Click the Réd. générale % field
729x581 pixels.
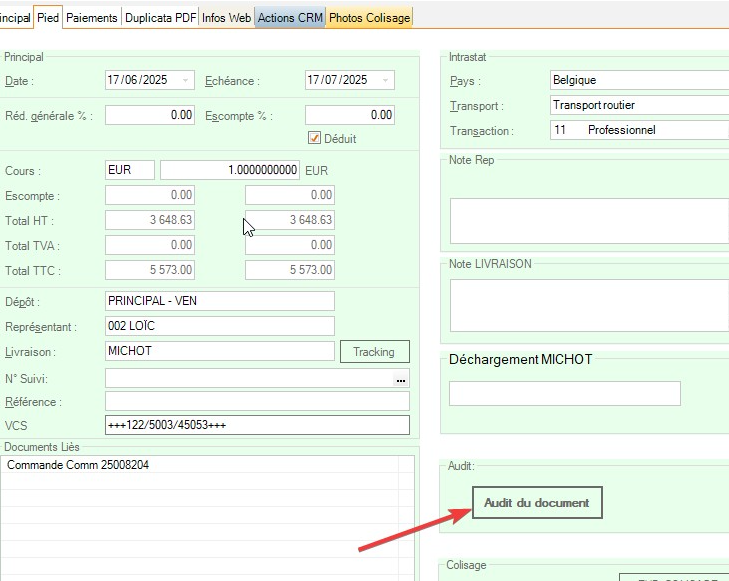coord(150,115)
